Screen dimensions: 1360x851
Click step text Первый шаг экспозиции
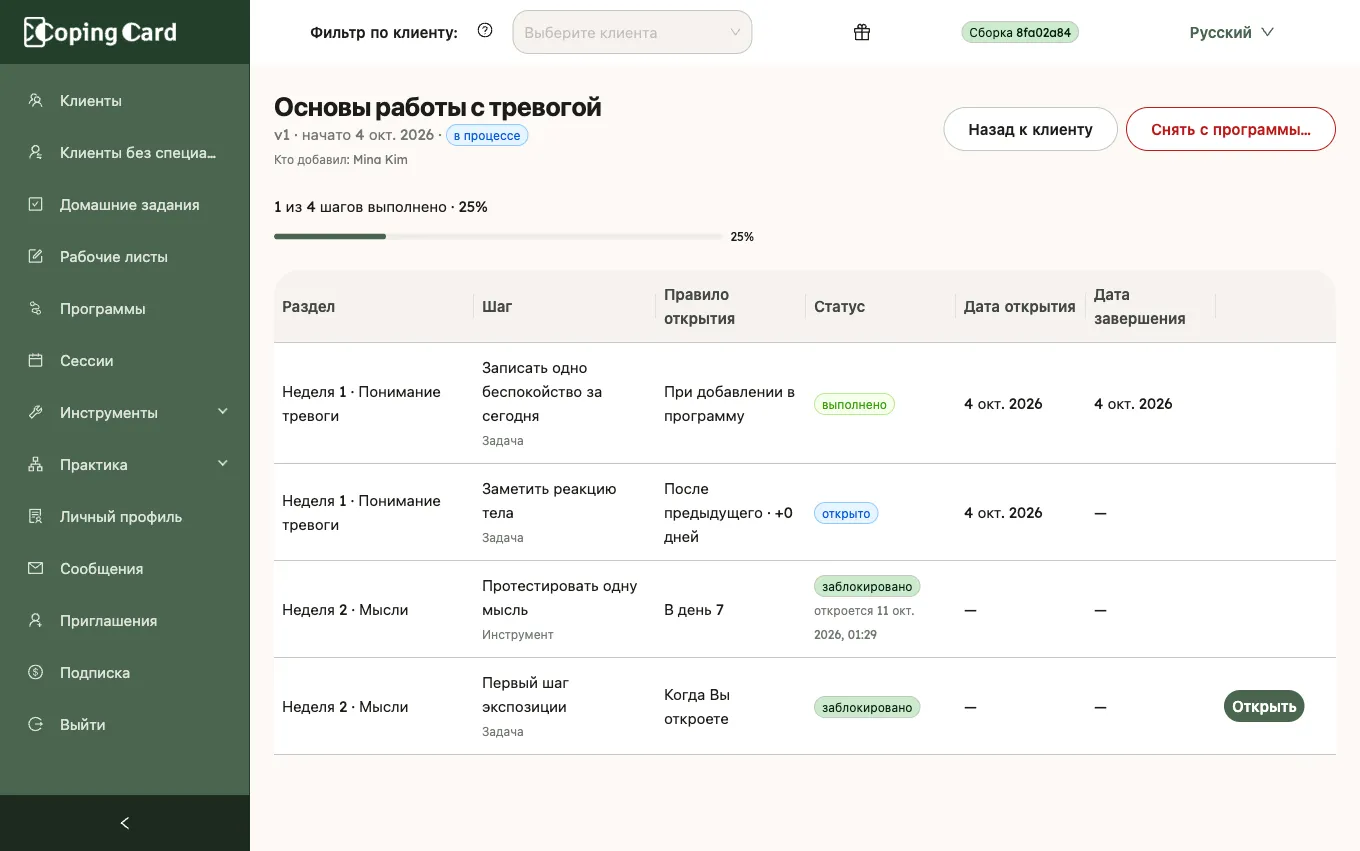(526, 695)
